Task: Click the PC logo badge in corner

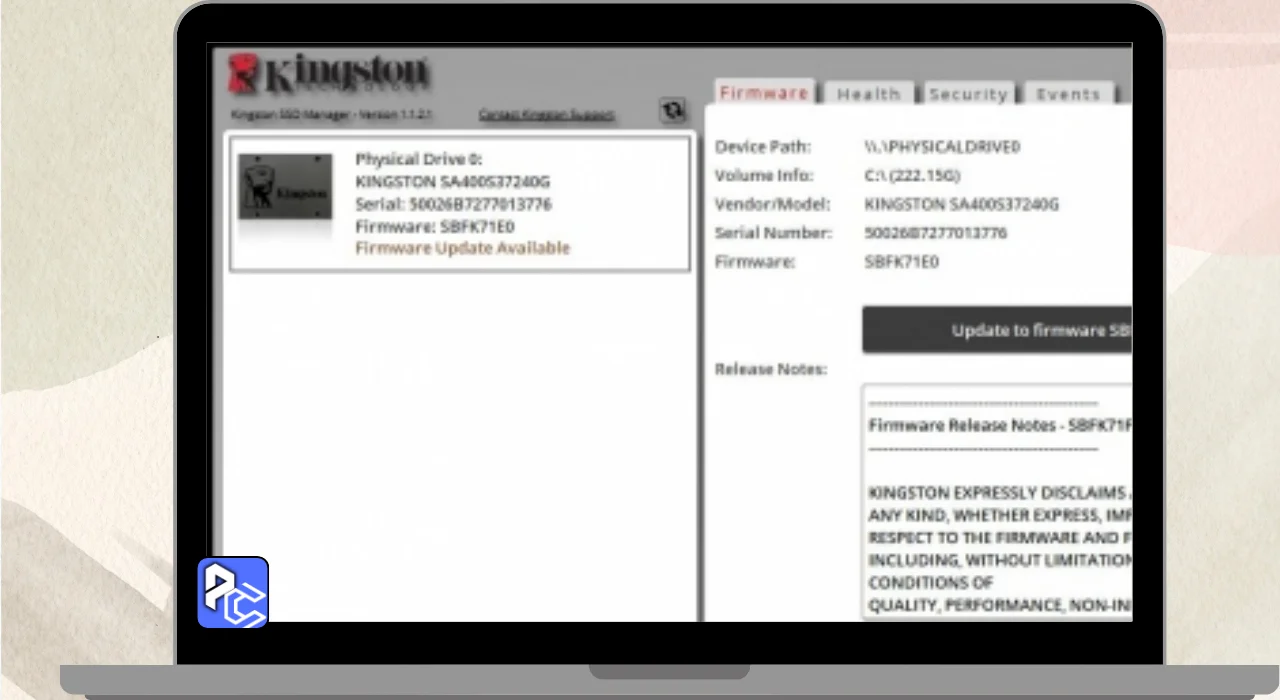Action: pyautogui.click(x=233, y=592)
